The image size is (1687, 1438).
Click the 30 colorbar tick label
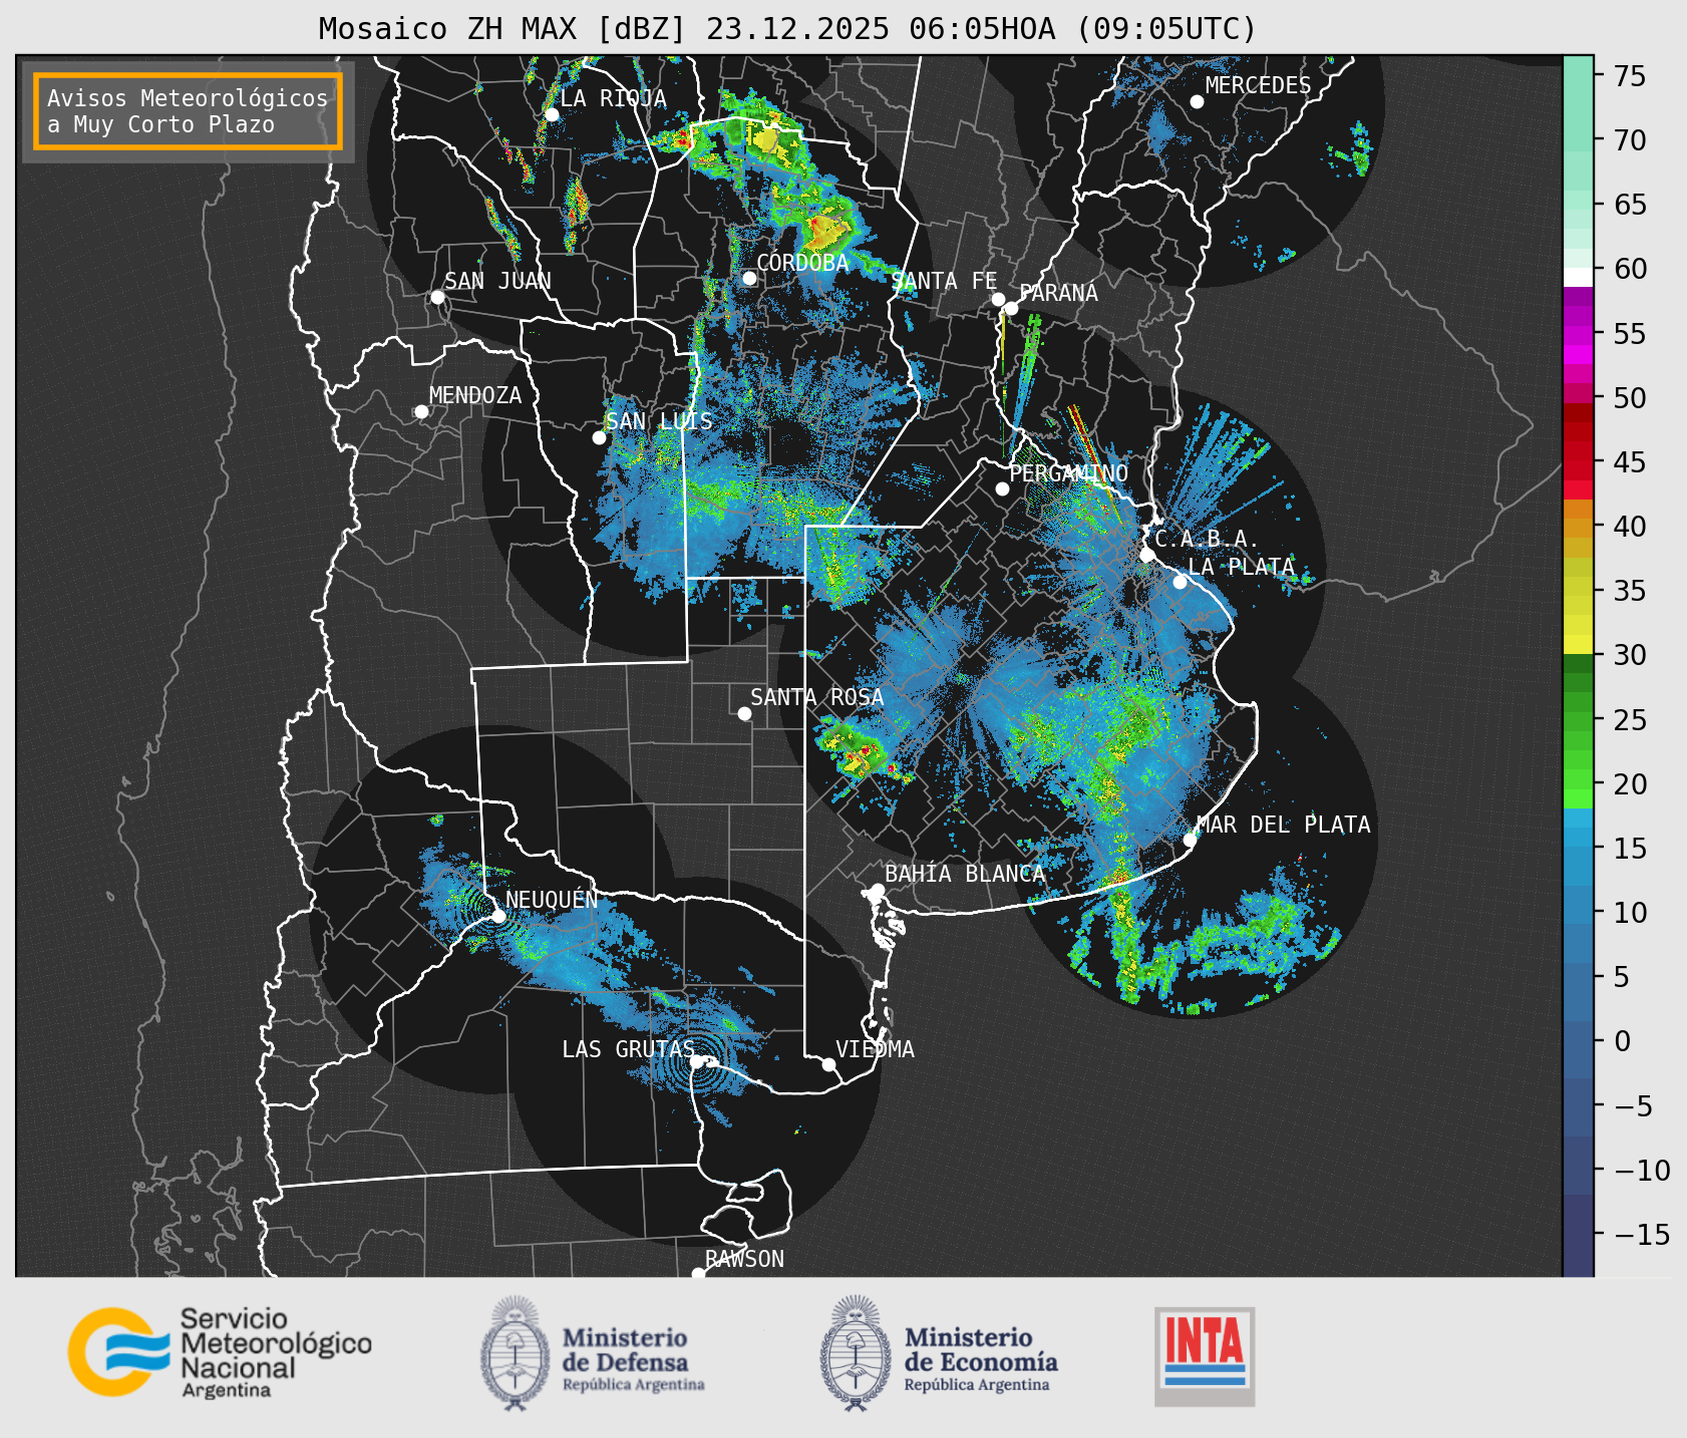tap(1628, 656)
